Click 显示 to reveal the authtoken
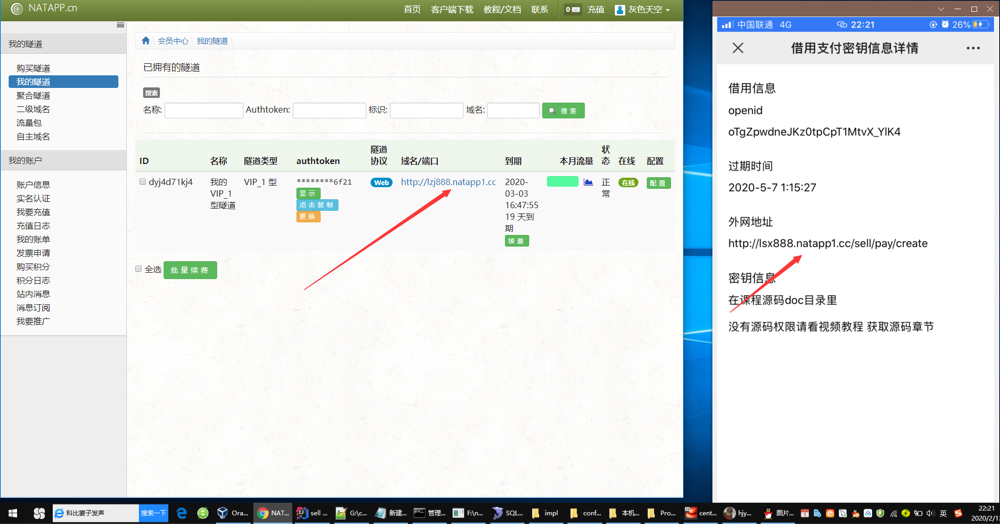The width and height of the screenshot is (1001, 524). point(308,193)
